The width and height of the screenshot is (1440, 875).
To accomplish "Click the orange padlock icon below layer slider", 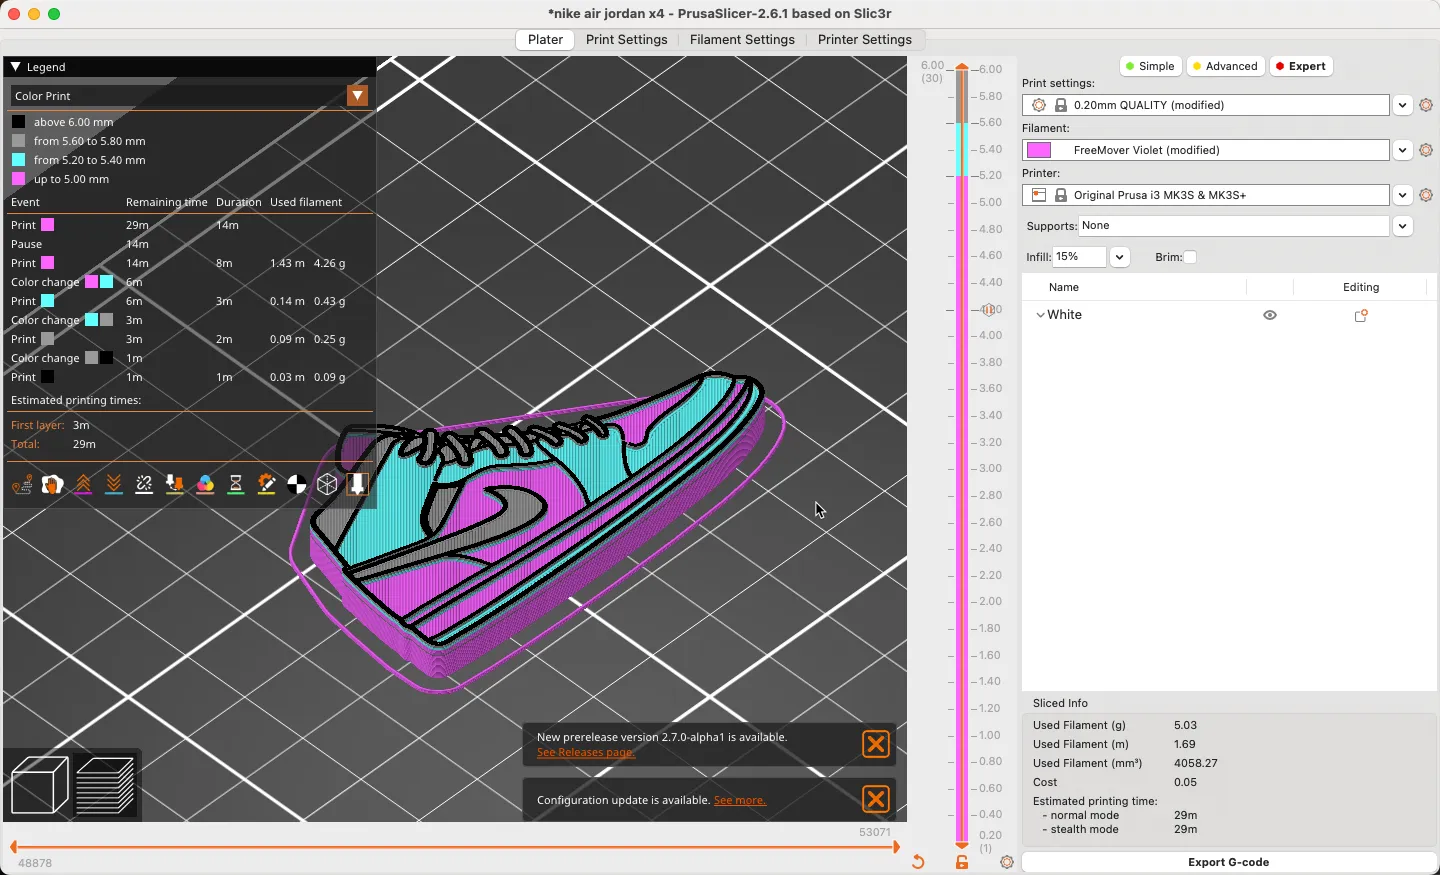I will [x=962, y=862].
